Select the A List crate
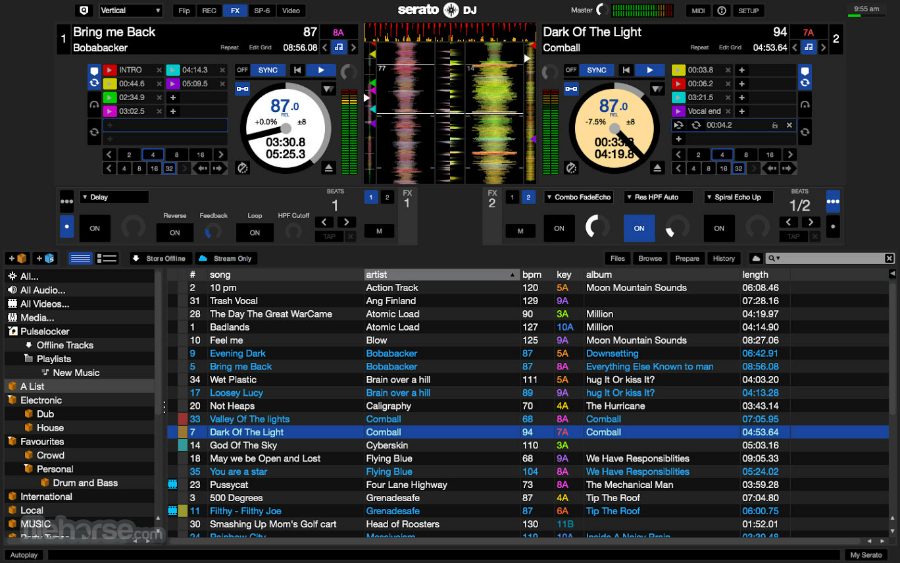This screenshot has height=563, width=900. [79, 386]
